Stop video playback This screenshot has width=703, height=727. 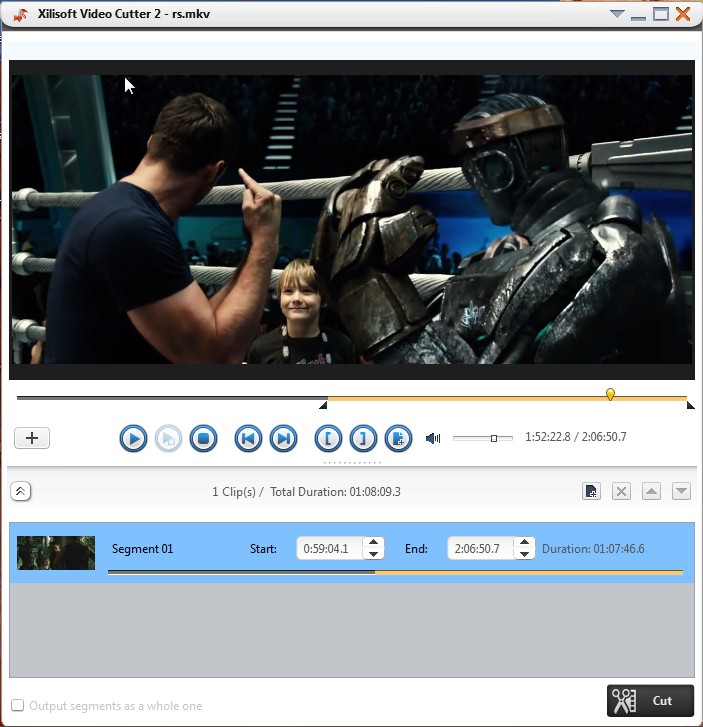click(203, 438)
